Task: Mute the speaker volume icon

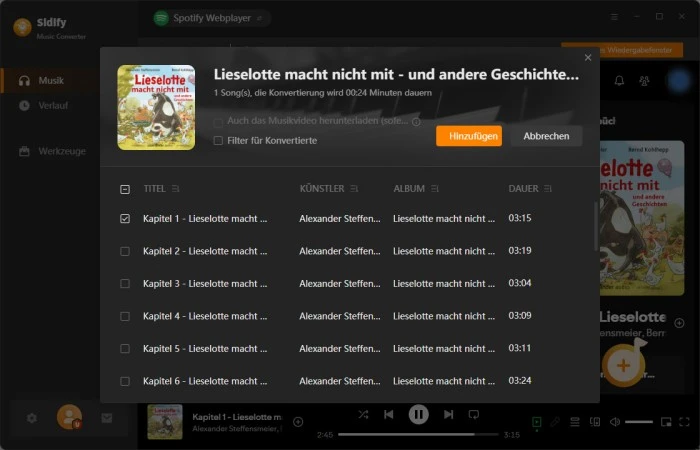Action: click(x=615, y=422)
